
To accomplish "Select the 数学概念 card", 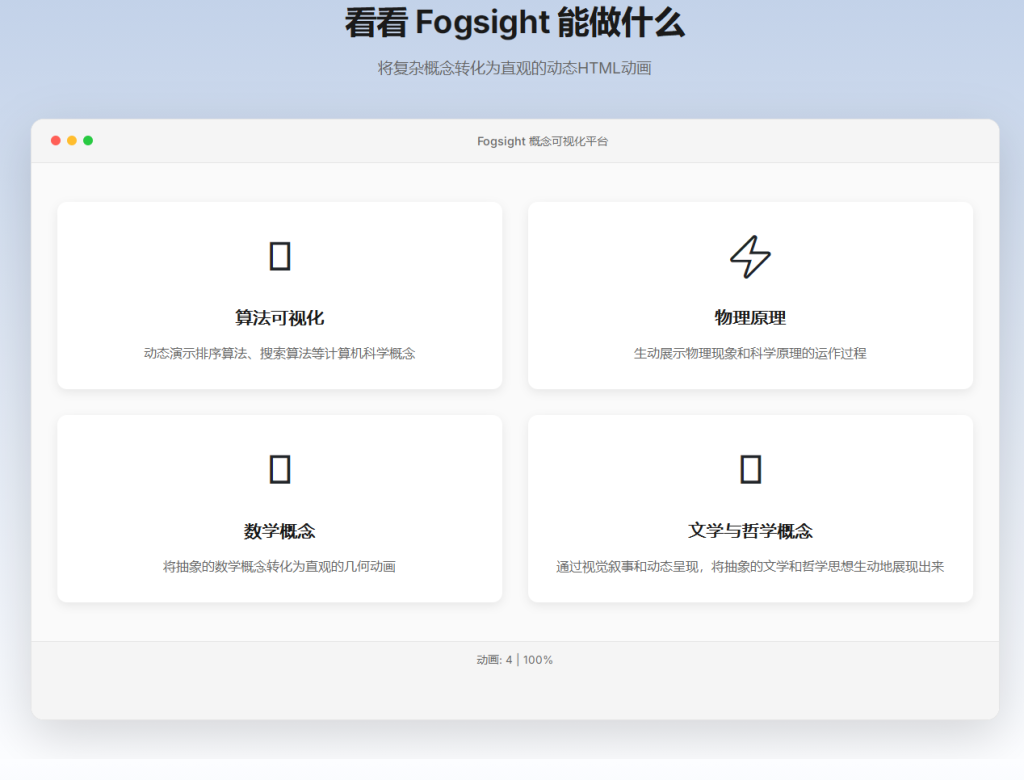I will point(280,508).
